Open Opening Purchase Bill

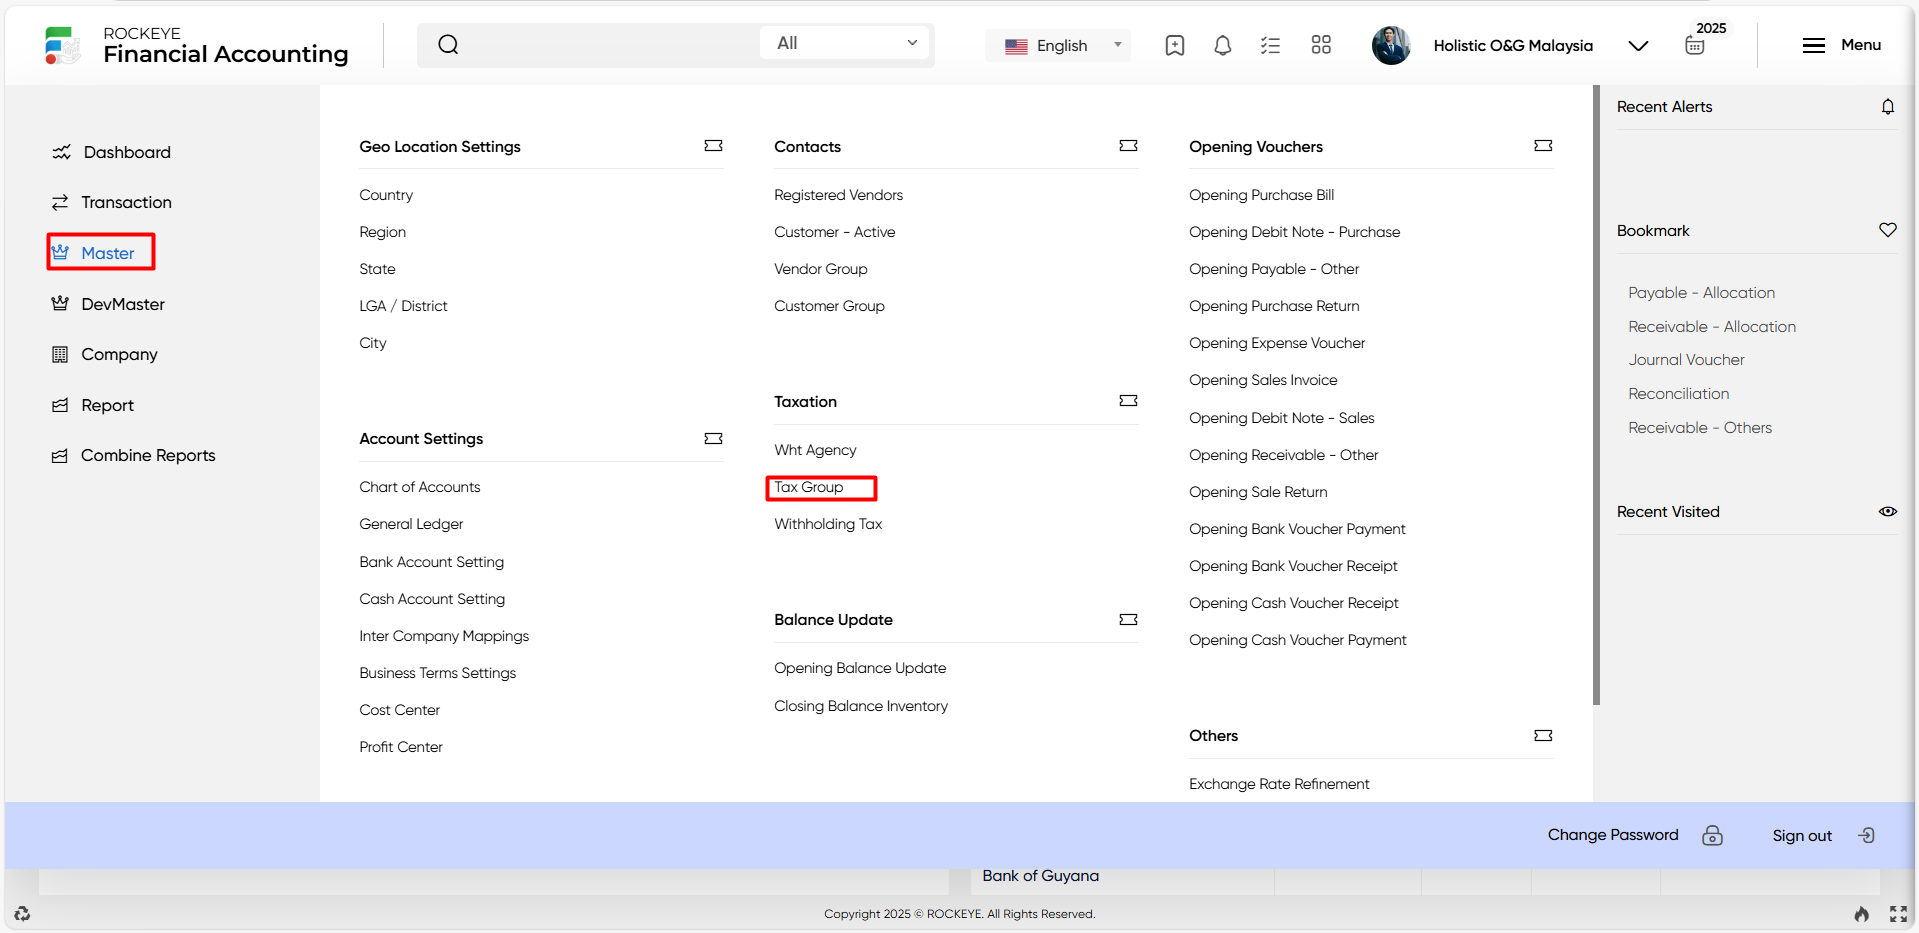pos(1261,195)
